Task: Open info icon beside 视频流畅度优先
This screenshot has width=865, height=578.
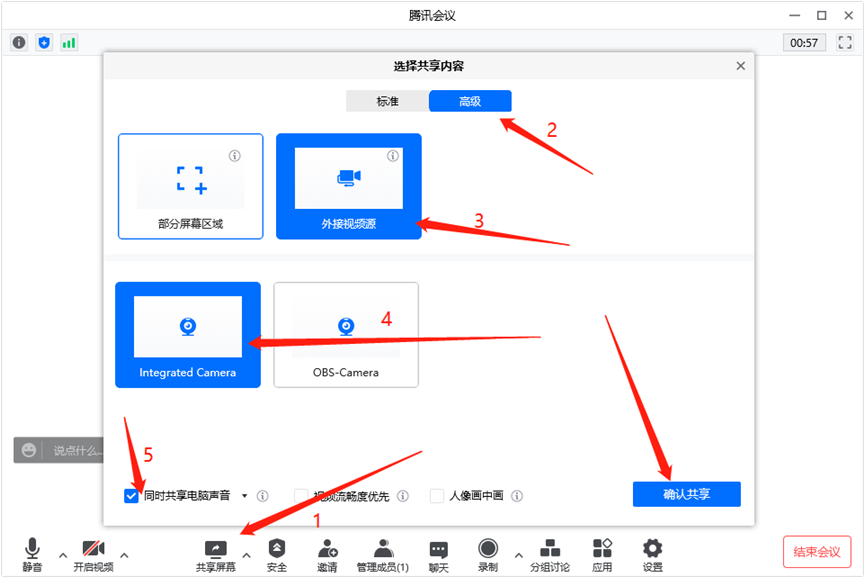Action: (403, 496)
